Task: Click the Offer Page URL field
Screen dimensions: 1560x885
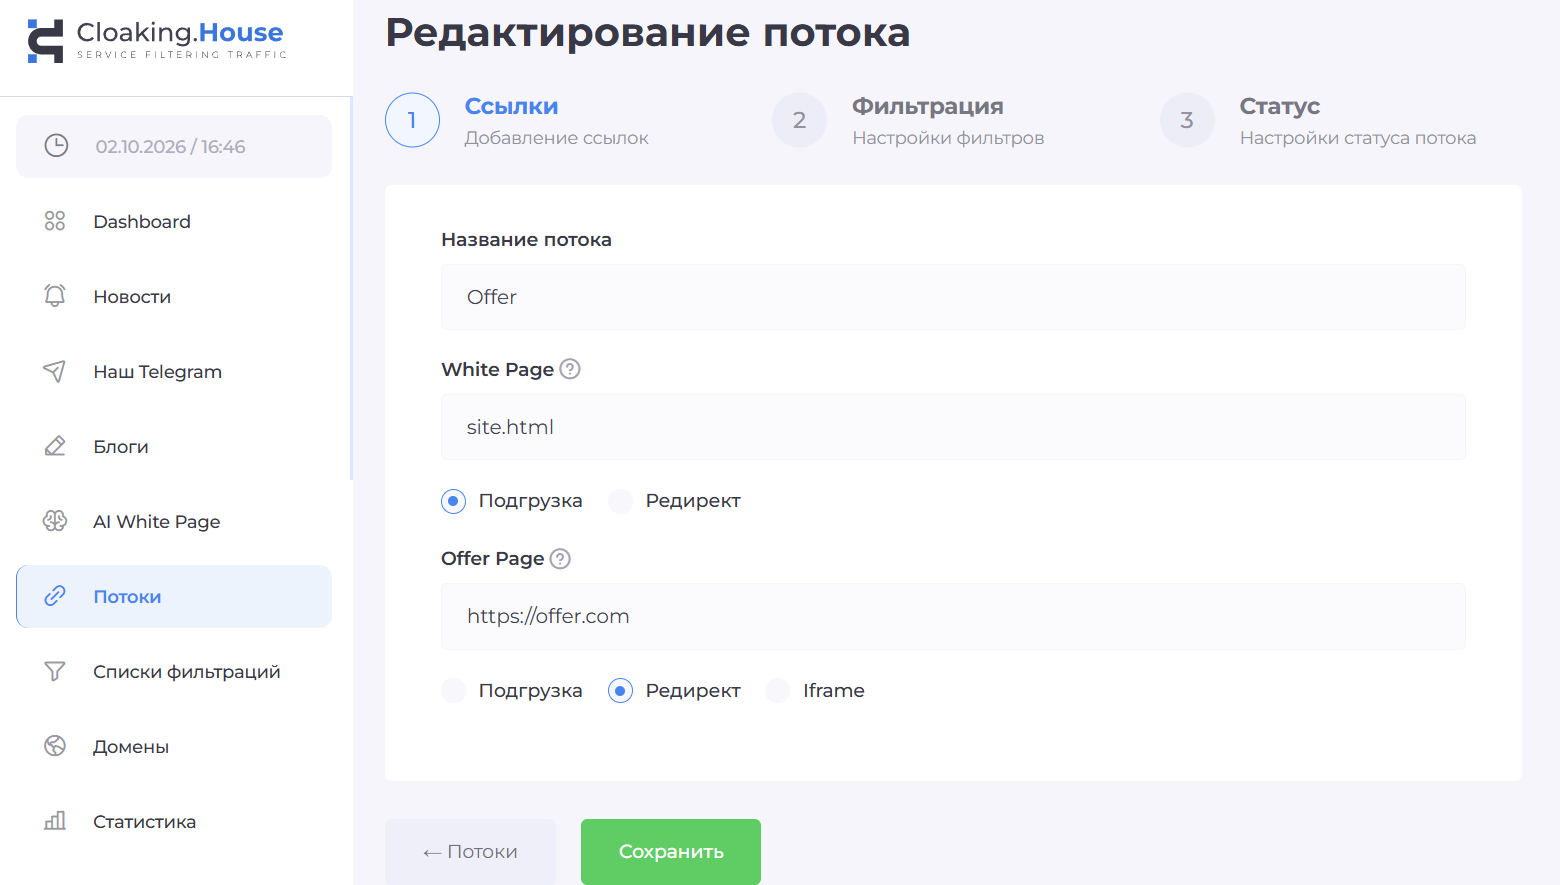Action: pyautogui.click(x=953, y=616)
